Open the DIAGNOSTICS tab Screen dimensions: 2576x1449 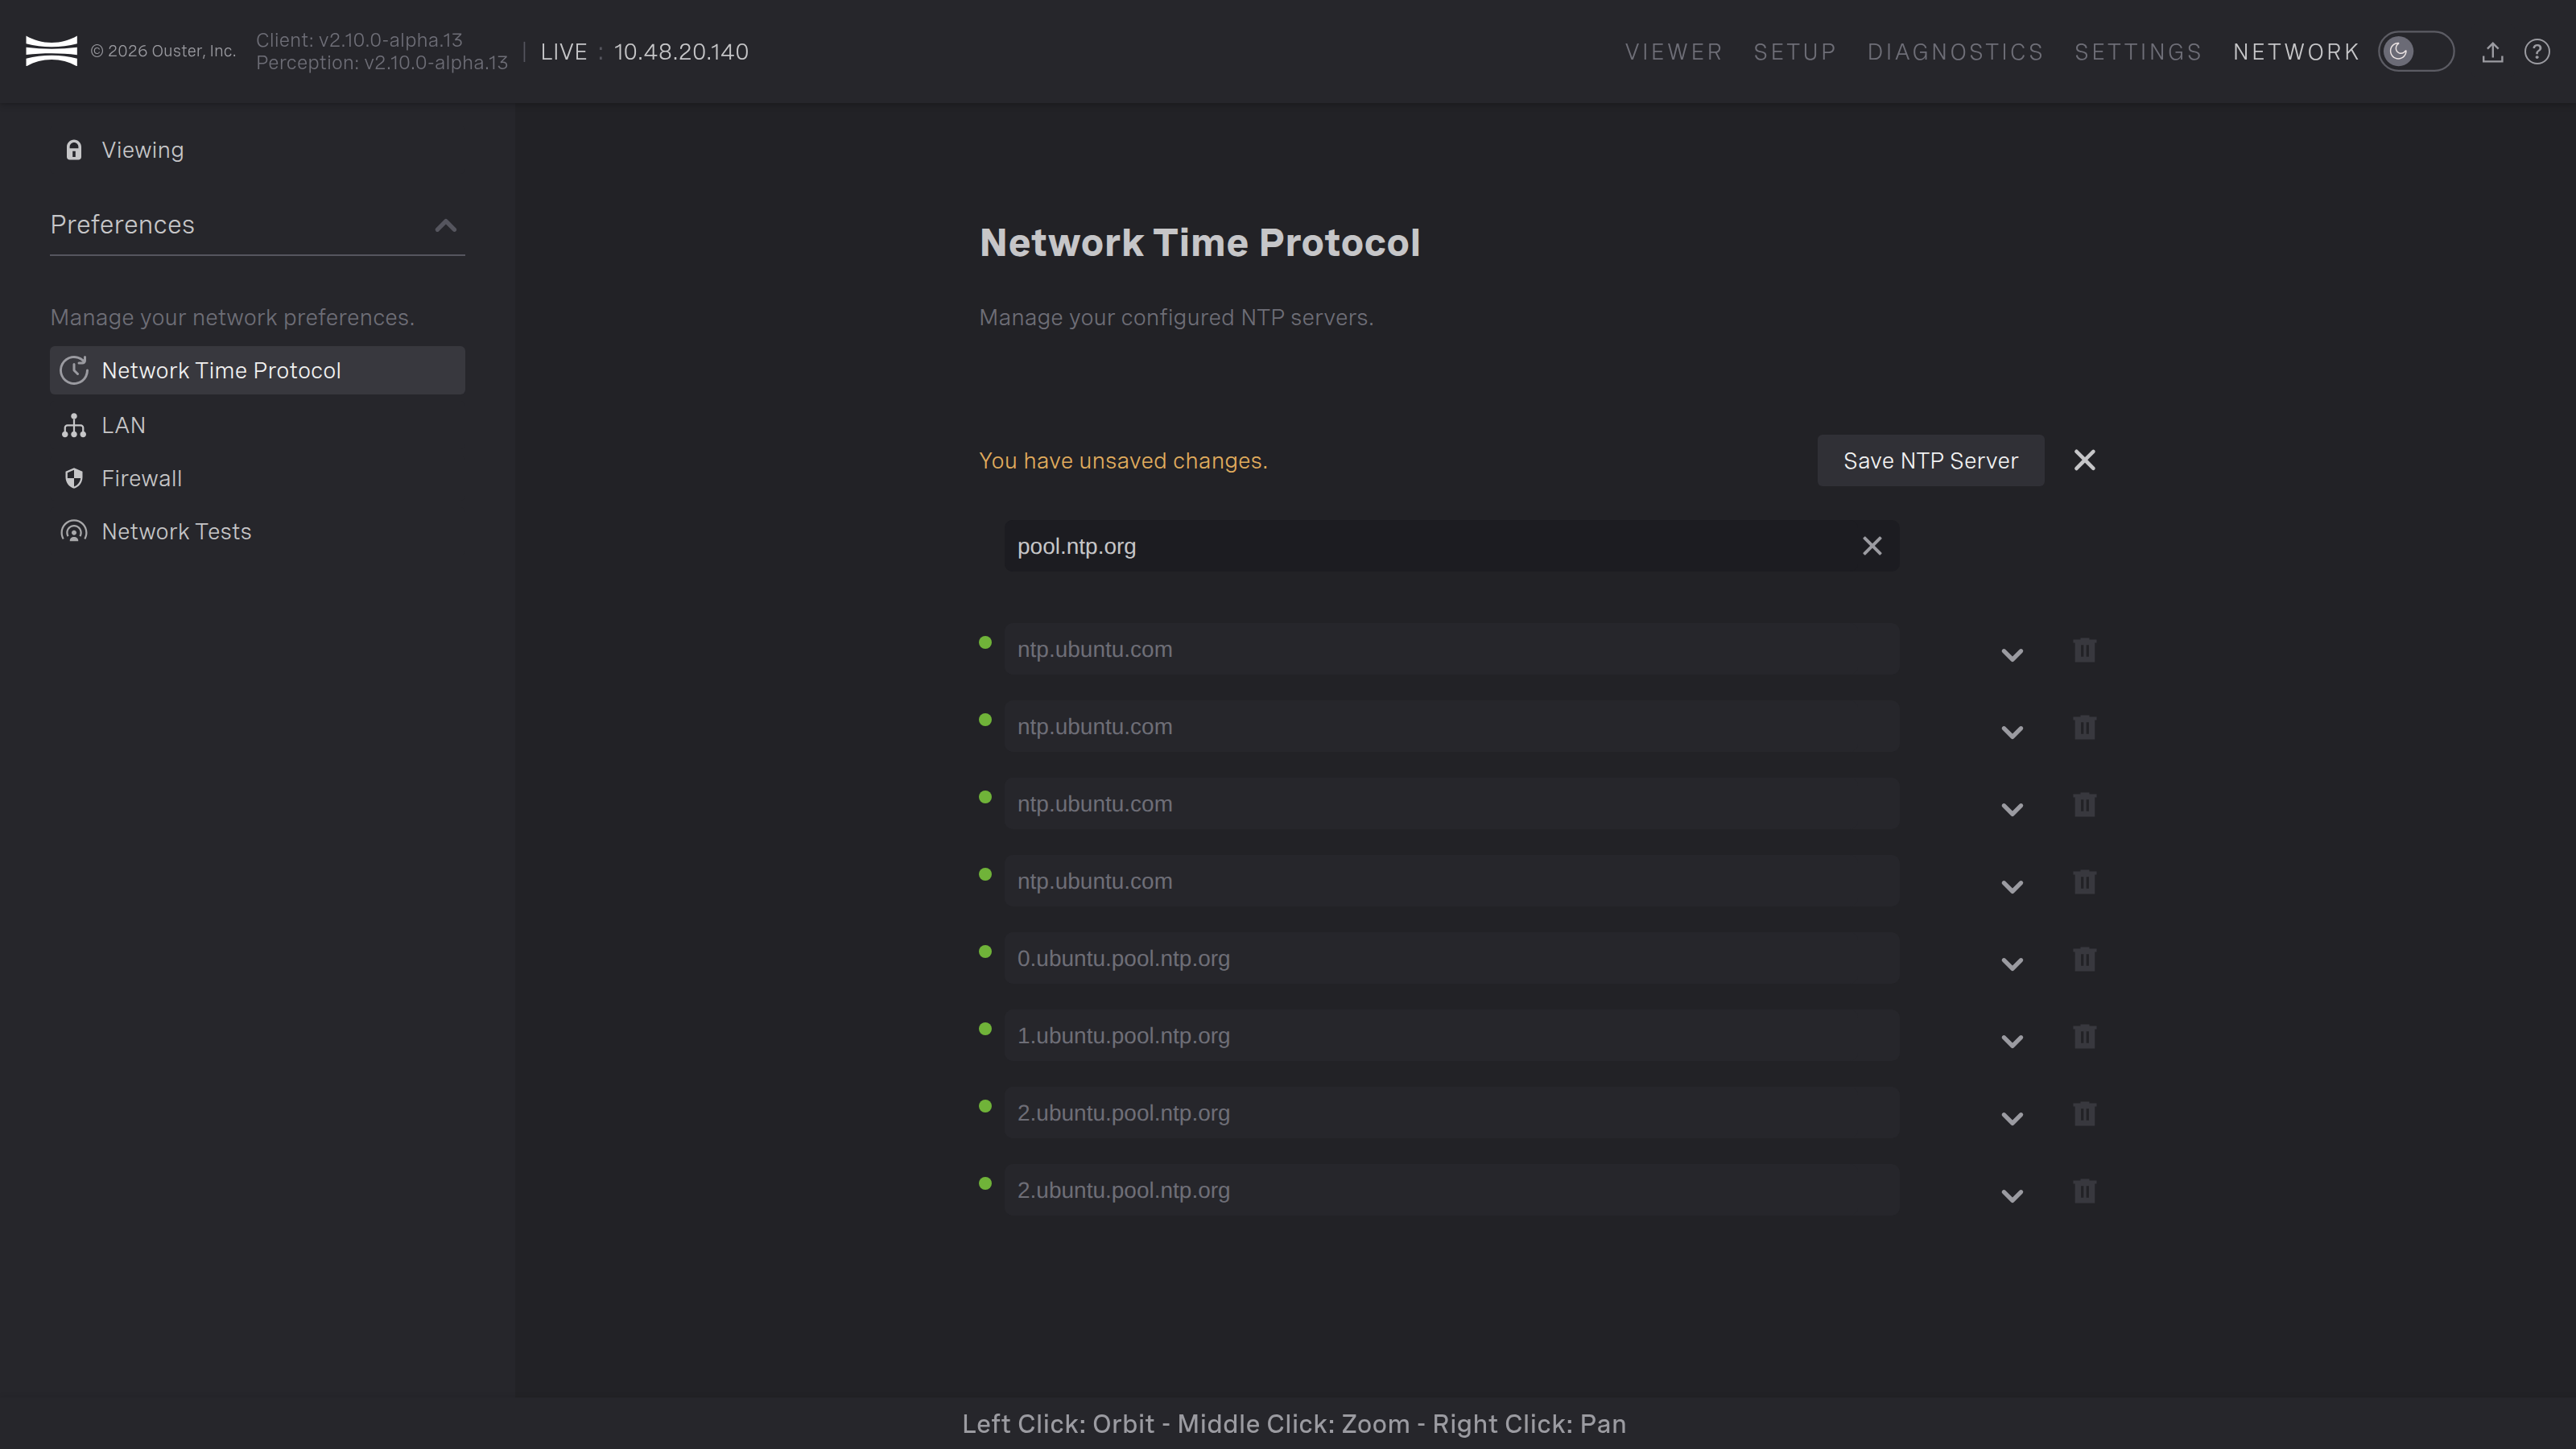point(1955,52)
